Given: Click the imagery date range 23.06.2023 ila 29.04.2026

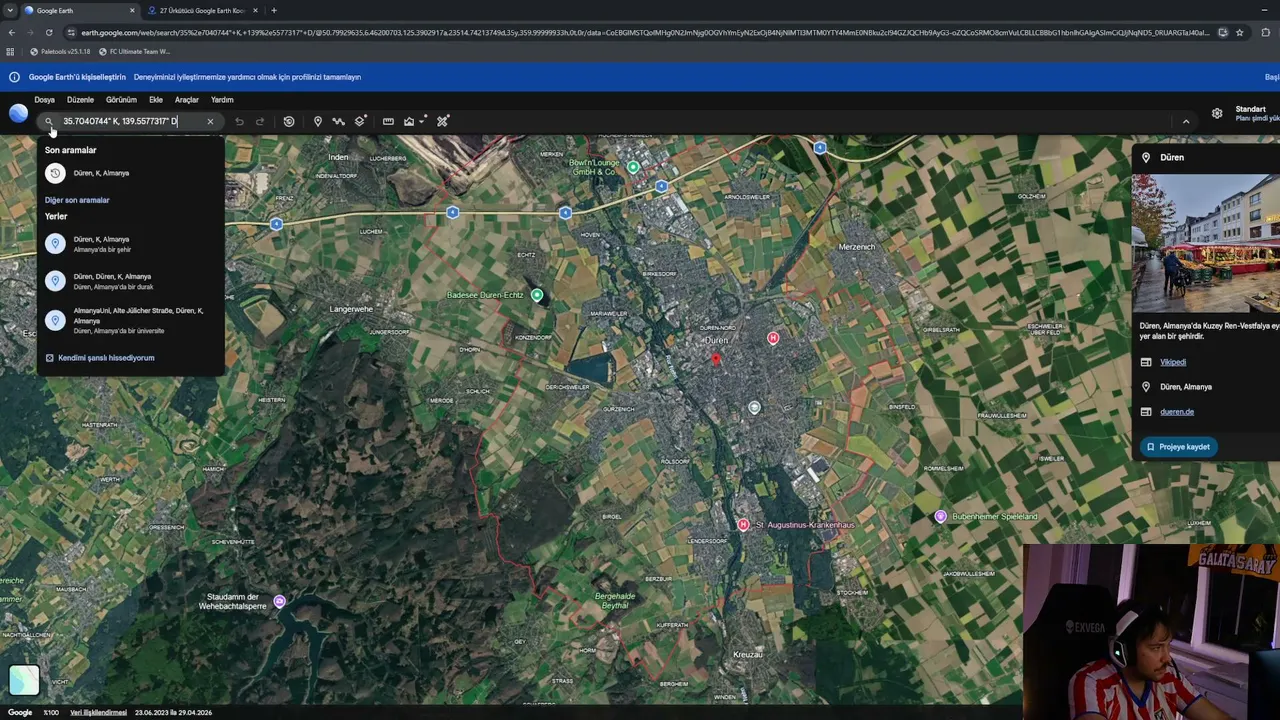Looking at the screenshot, I should (173, 713).
